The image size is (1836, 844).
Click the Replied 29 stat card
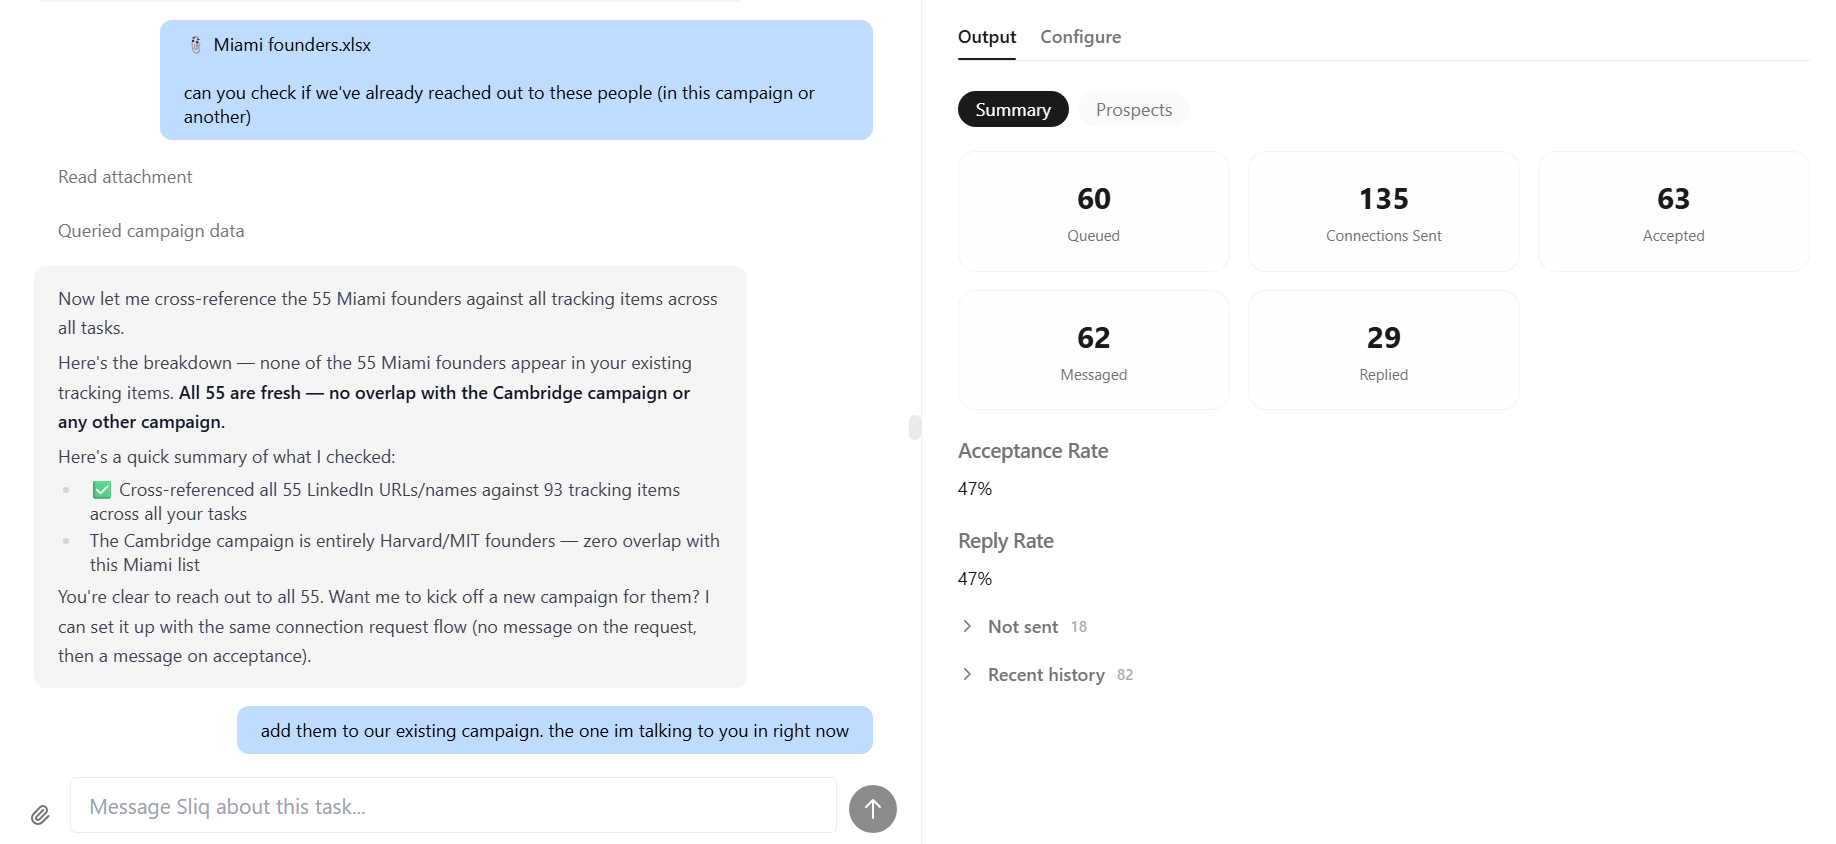pos(1383,350)
